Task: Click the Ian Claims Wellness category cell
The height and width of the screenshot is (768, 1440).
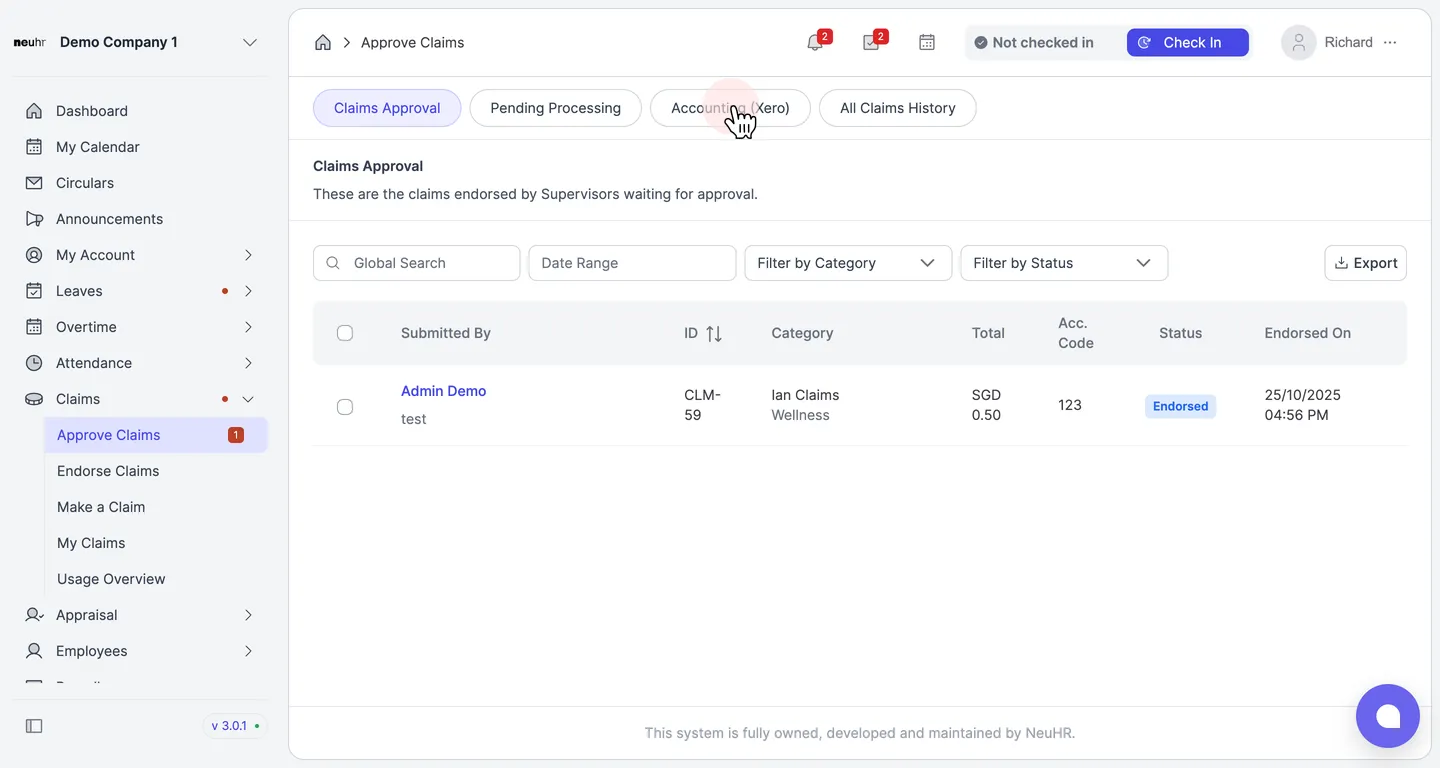Action: (x=805, y=405)
